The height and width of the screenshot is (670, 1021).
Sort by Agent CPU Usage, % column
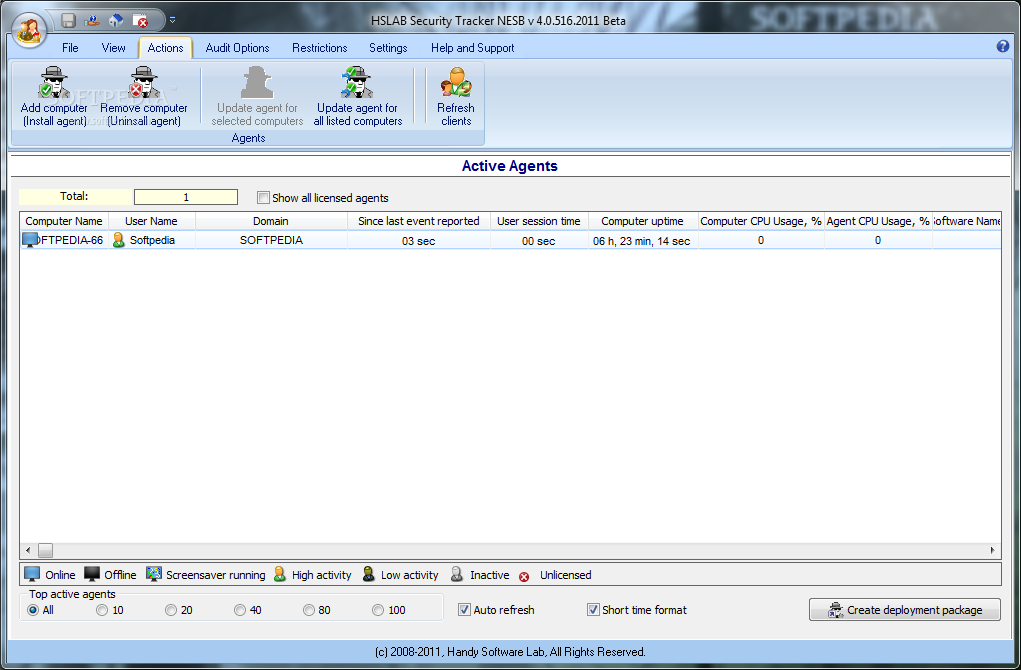click(x=878, y=221)
